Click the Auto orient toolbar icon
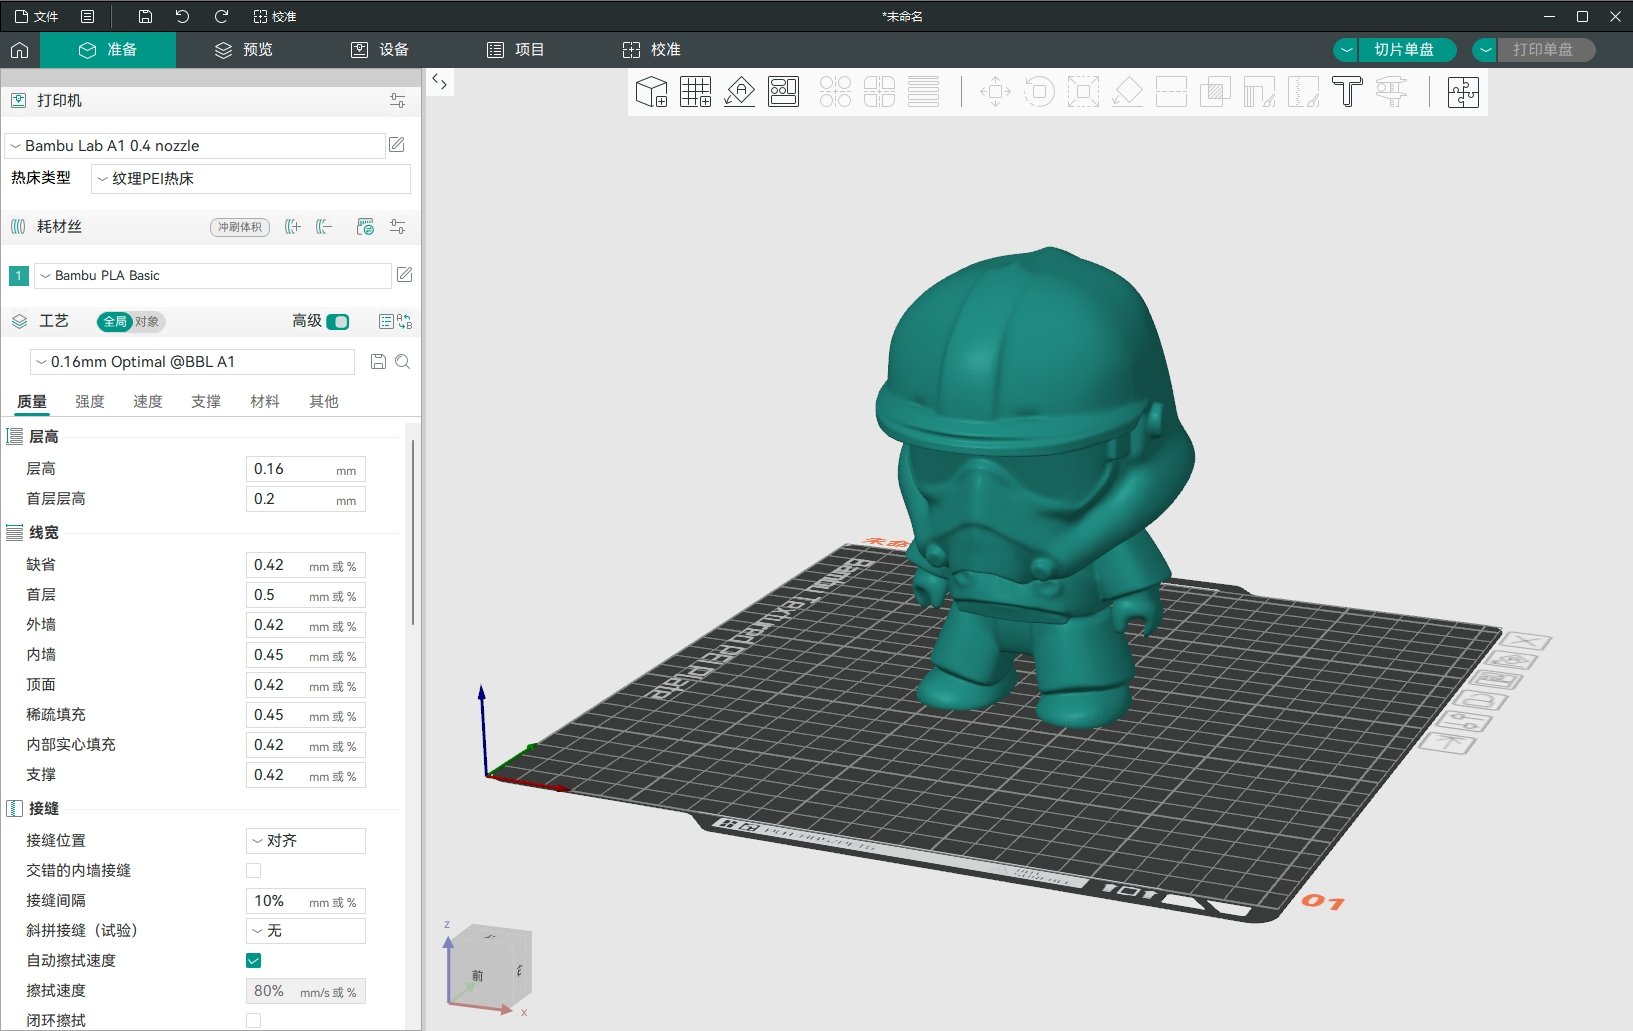The width and height of the screenshot is (1633, 1031). click(739, 92)
